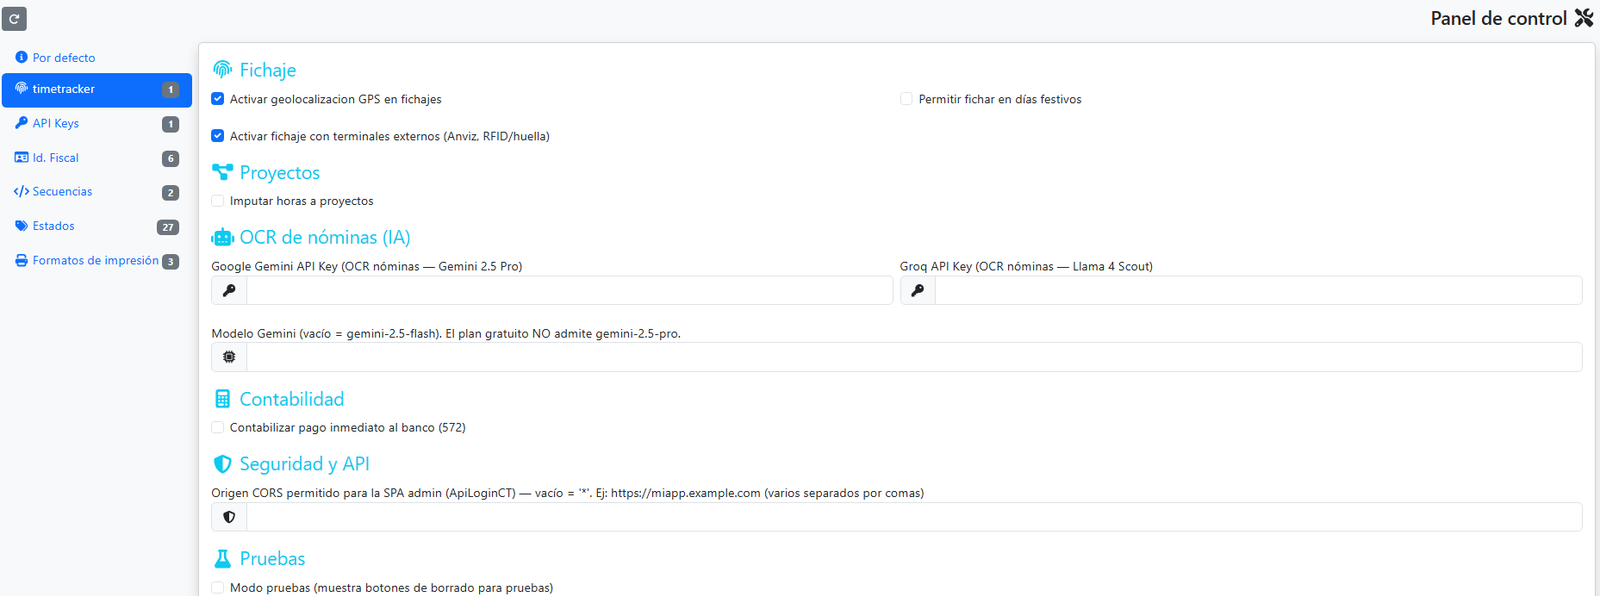1600x596 pixels.
Task: Enable Permitir fichar en días festivos
Action: (x=906, y=99)
